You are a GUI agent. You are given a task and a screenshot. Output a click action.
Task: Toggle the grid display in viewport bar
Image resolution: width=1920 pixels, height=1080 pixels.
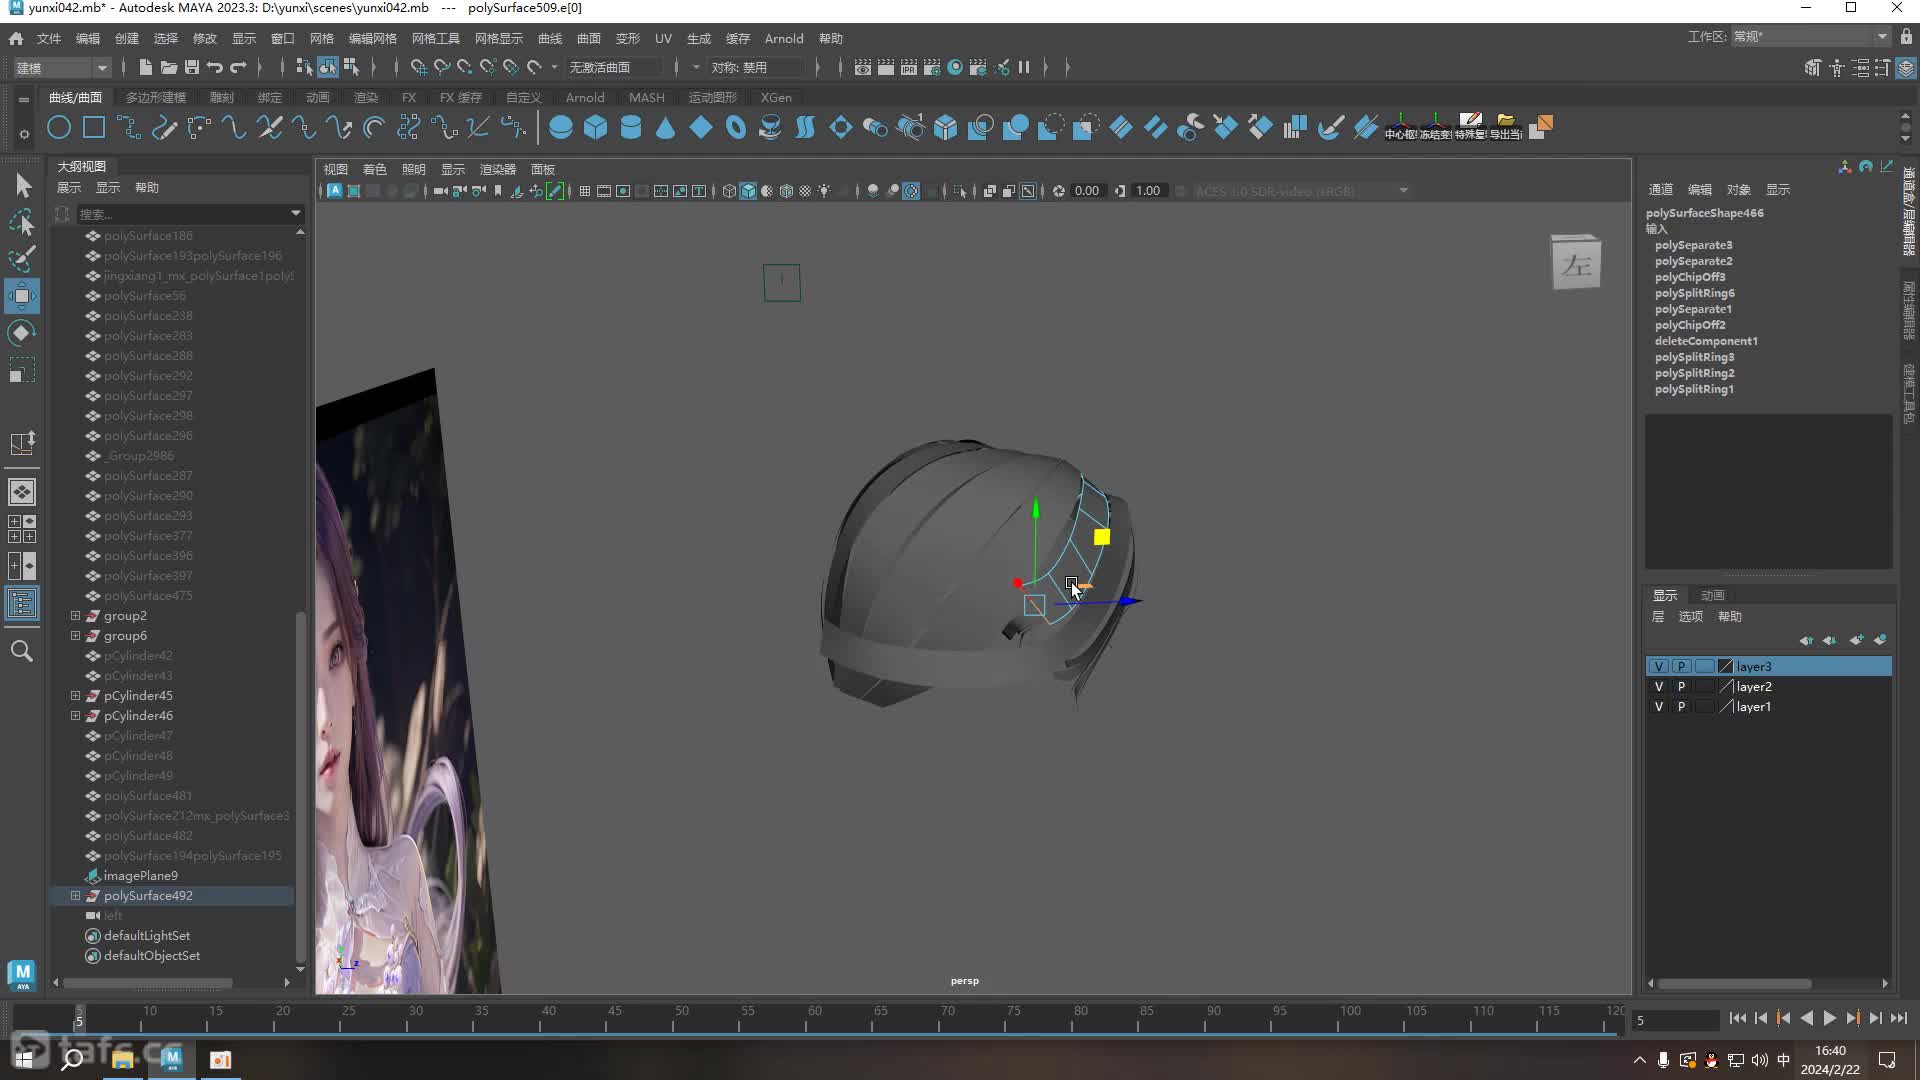(585, 191)
